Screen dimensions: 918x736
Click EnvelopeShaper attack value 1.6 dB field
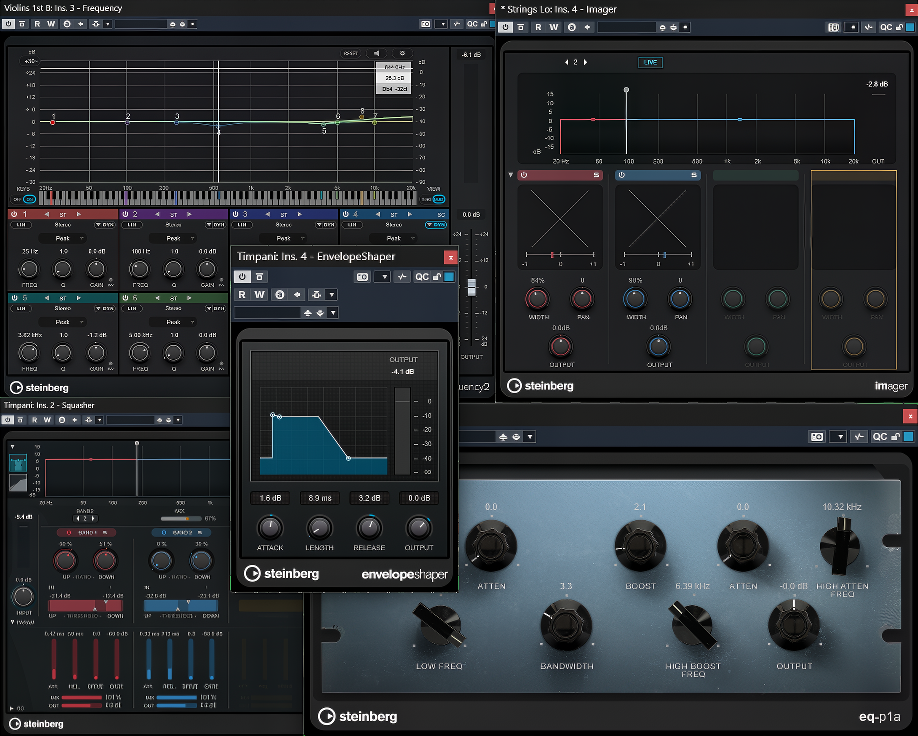coord(270,498)
